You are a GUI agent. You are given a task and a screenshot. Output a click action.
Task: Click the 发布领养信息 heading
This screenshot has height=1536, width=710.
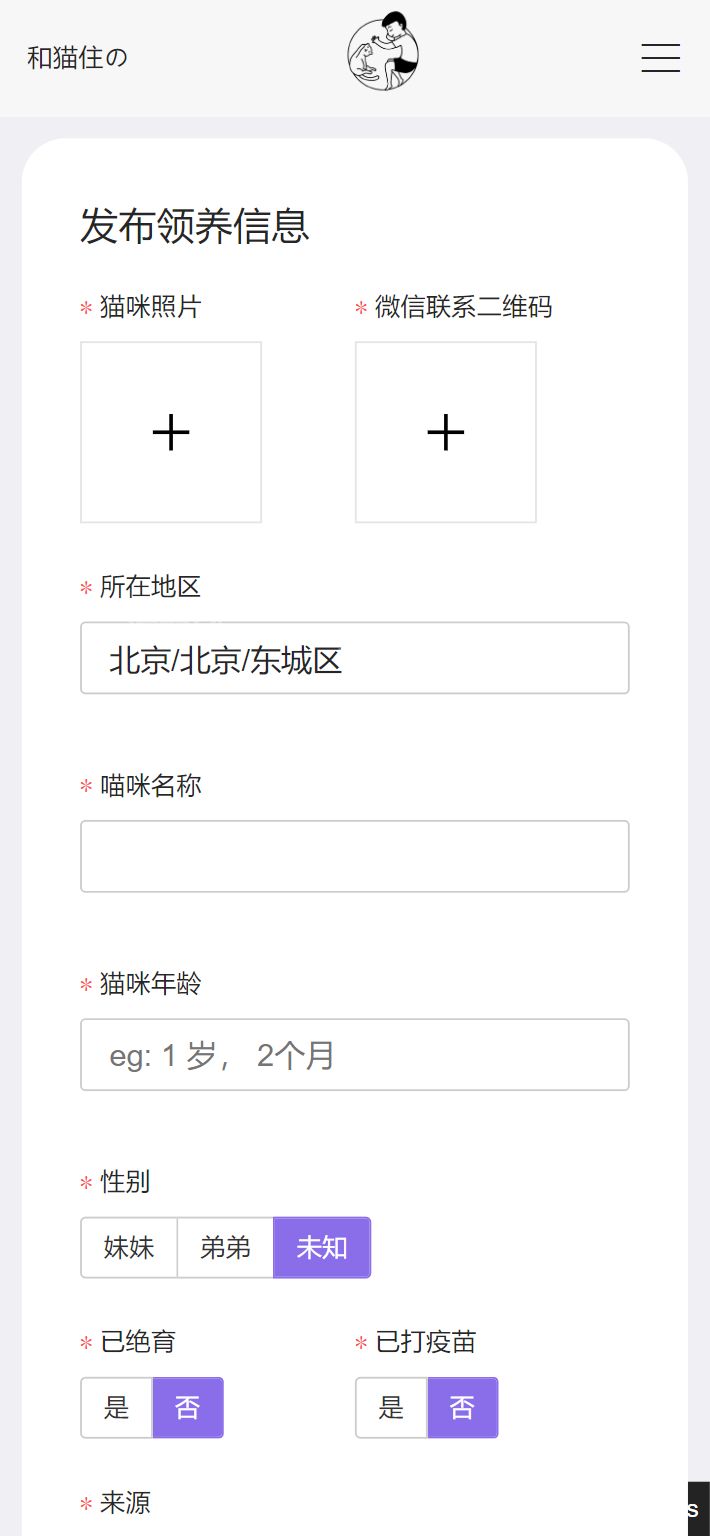(195, 226)
